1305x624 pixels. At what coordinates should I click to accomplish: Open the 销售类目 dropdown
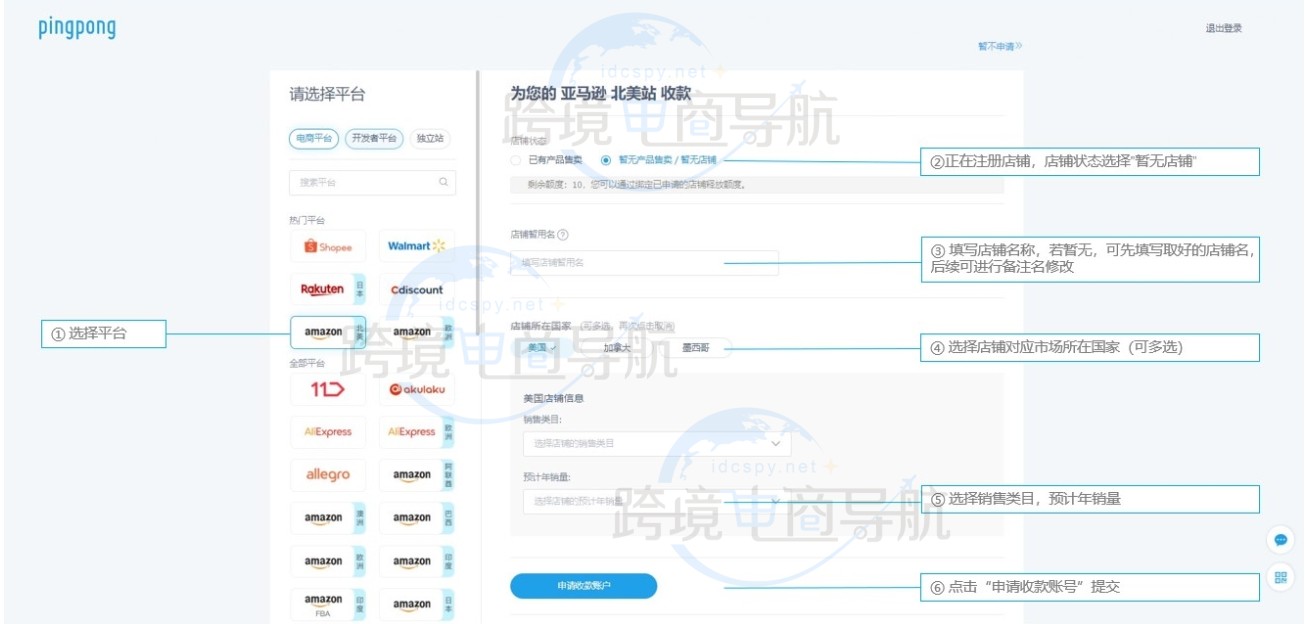656,443
